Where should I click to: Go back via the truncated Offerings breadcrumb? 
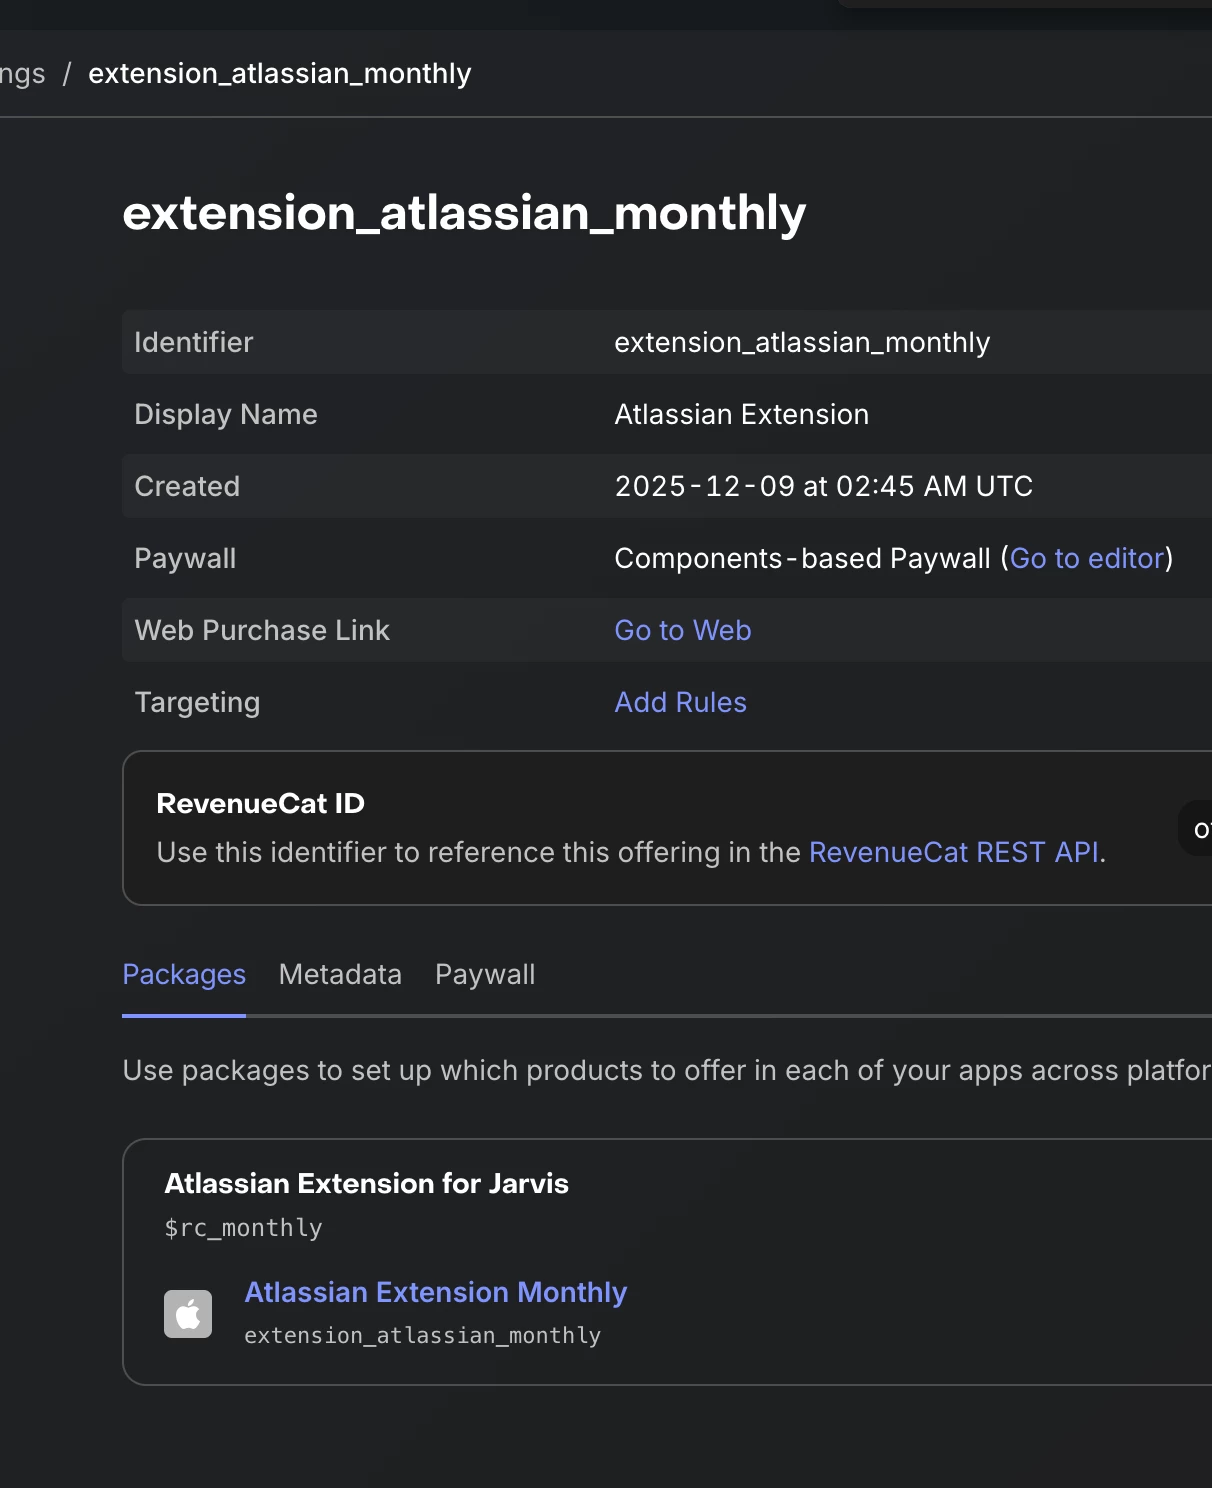click(x=22, y=74)
